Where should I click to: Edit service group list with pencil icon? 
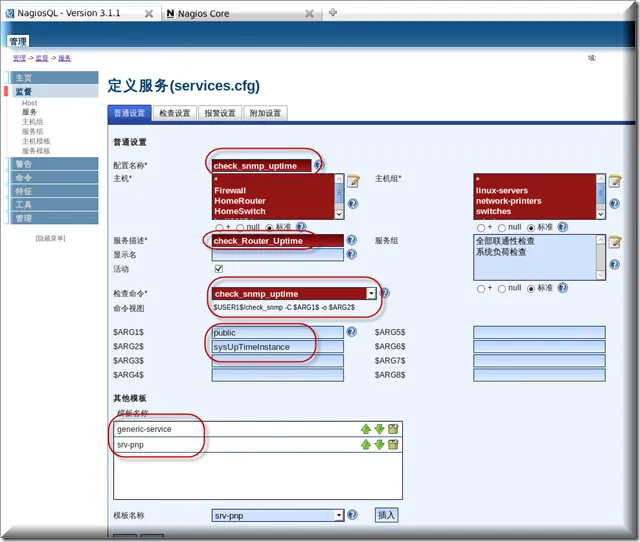tap(615, 242)
